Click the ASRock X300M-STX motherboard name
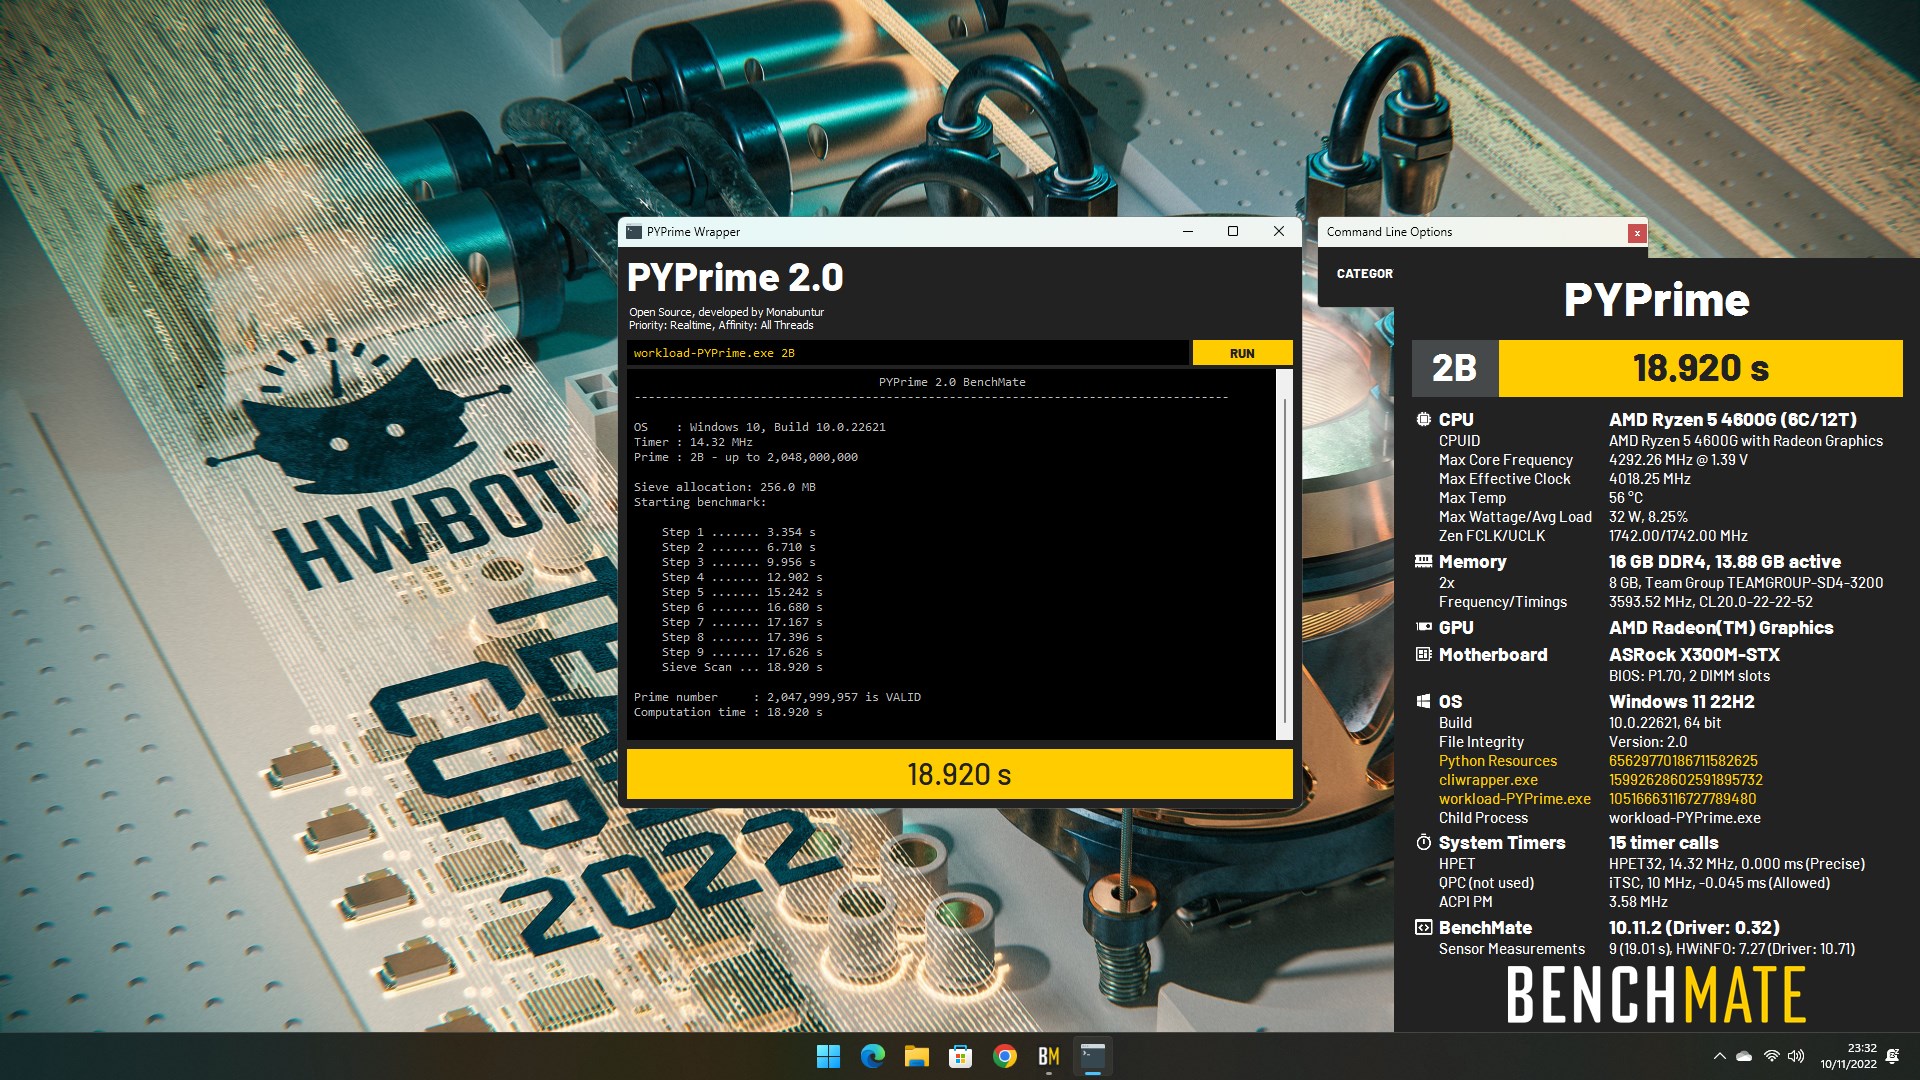This screenshot has width=1920, height=1080. pyautogui.click(x=1694, y=655)
